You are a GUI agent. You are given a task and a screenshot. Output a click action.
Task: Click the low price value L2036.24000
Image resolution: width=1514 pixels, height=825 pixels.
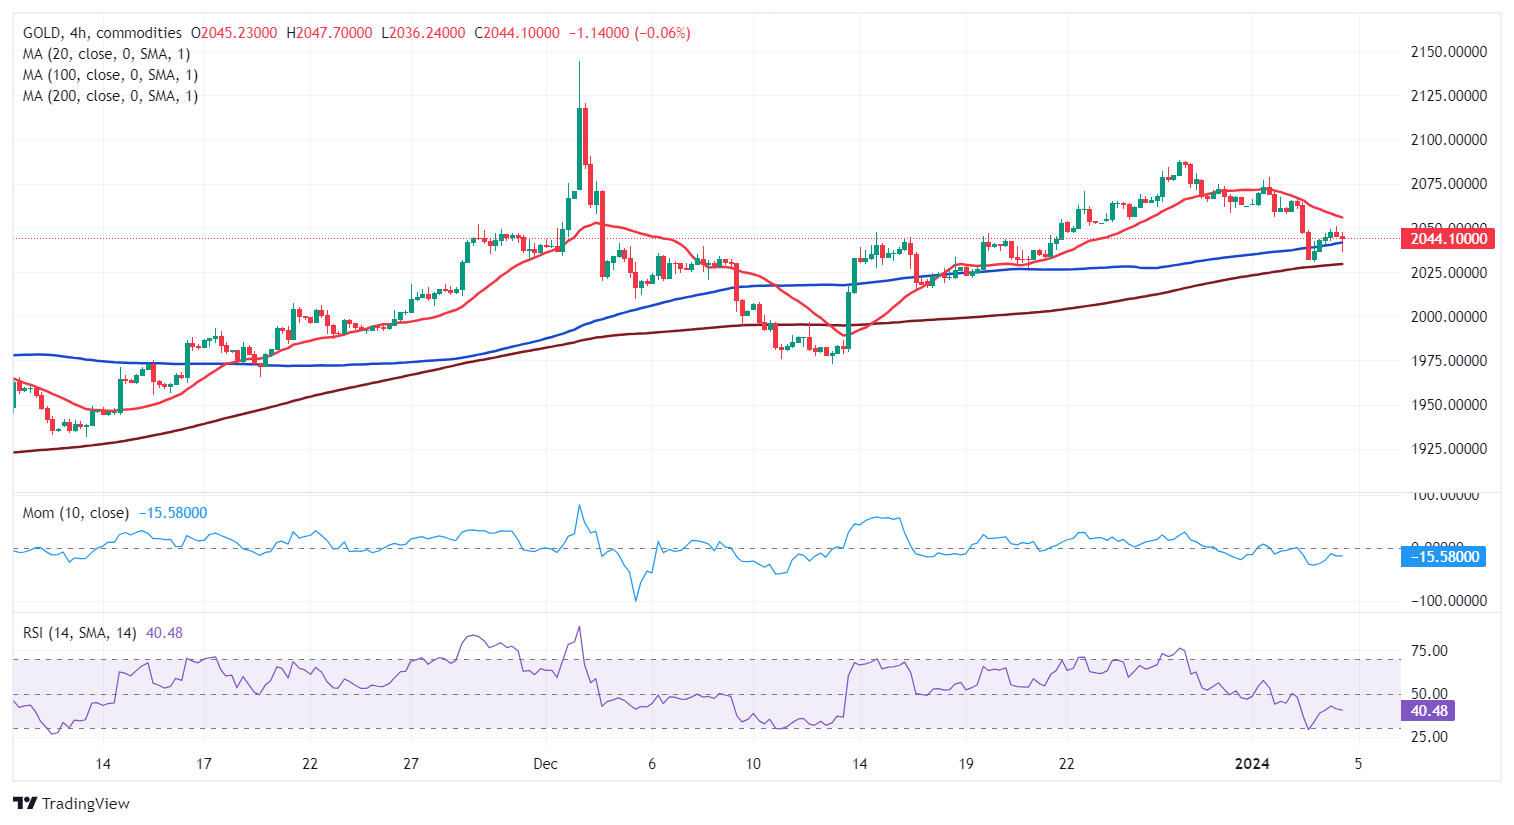pyautogui.click(x=423, y=33)
